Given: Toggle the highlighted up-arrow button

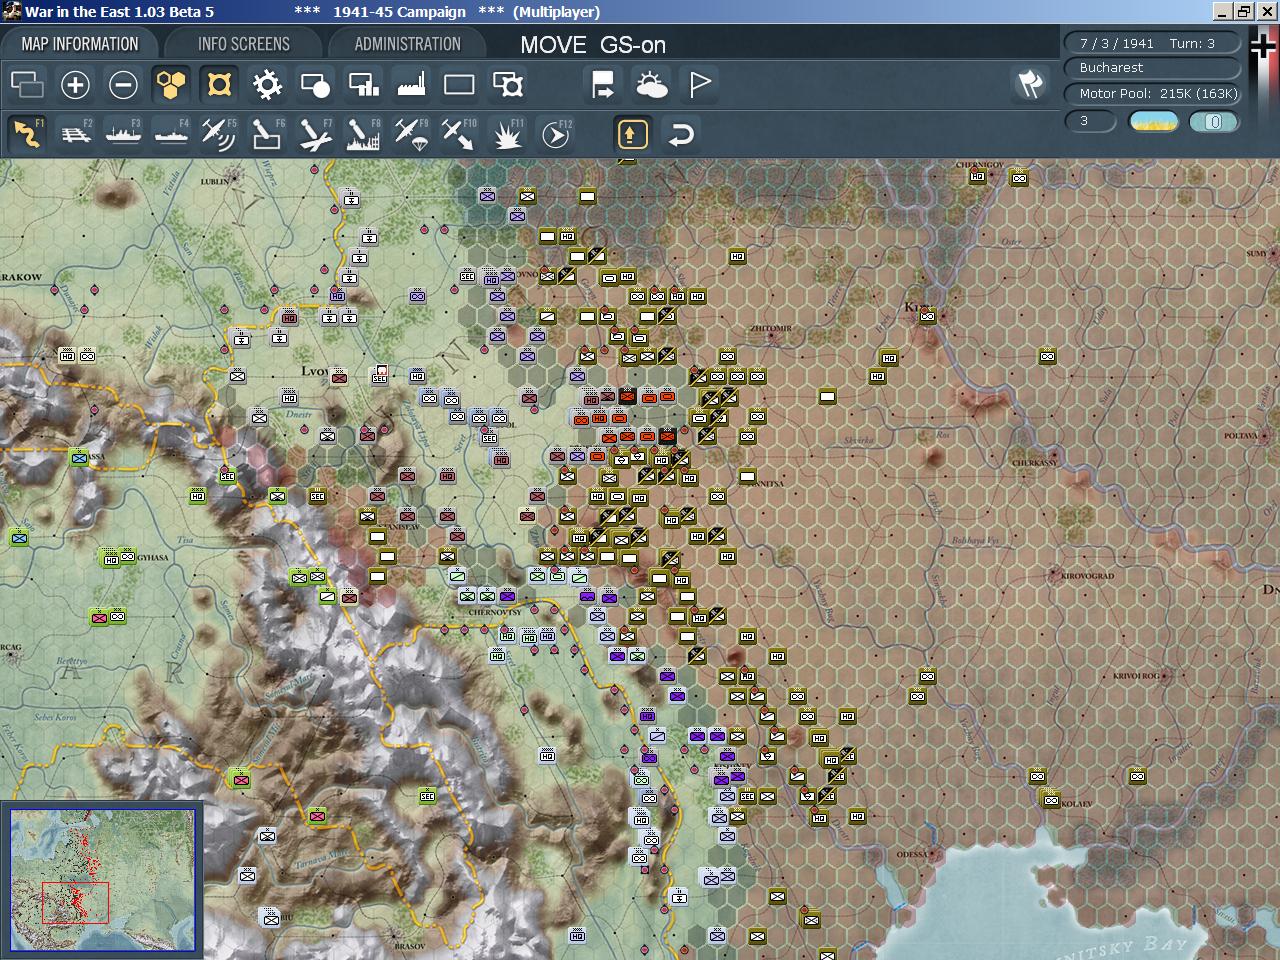Looking at the screenshot, I should pos(633,134).
